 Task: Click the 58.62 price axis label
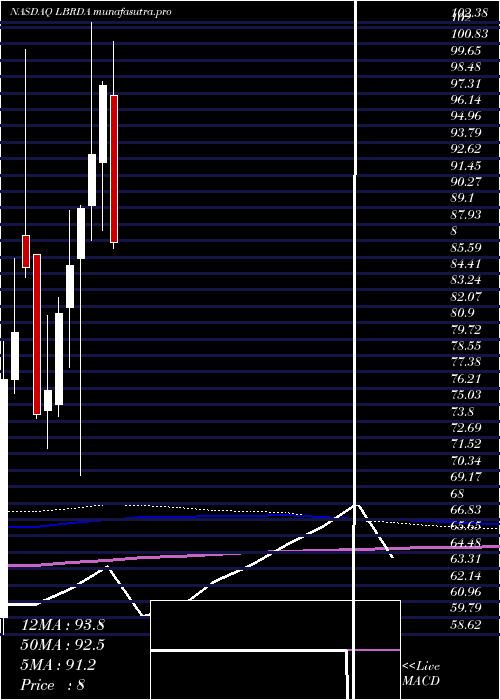click(466, 625)
